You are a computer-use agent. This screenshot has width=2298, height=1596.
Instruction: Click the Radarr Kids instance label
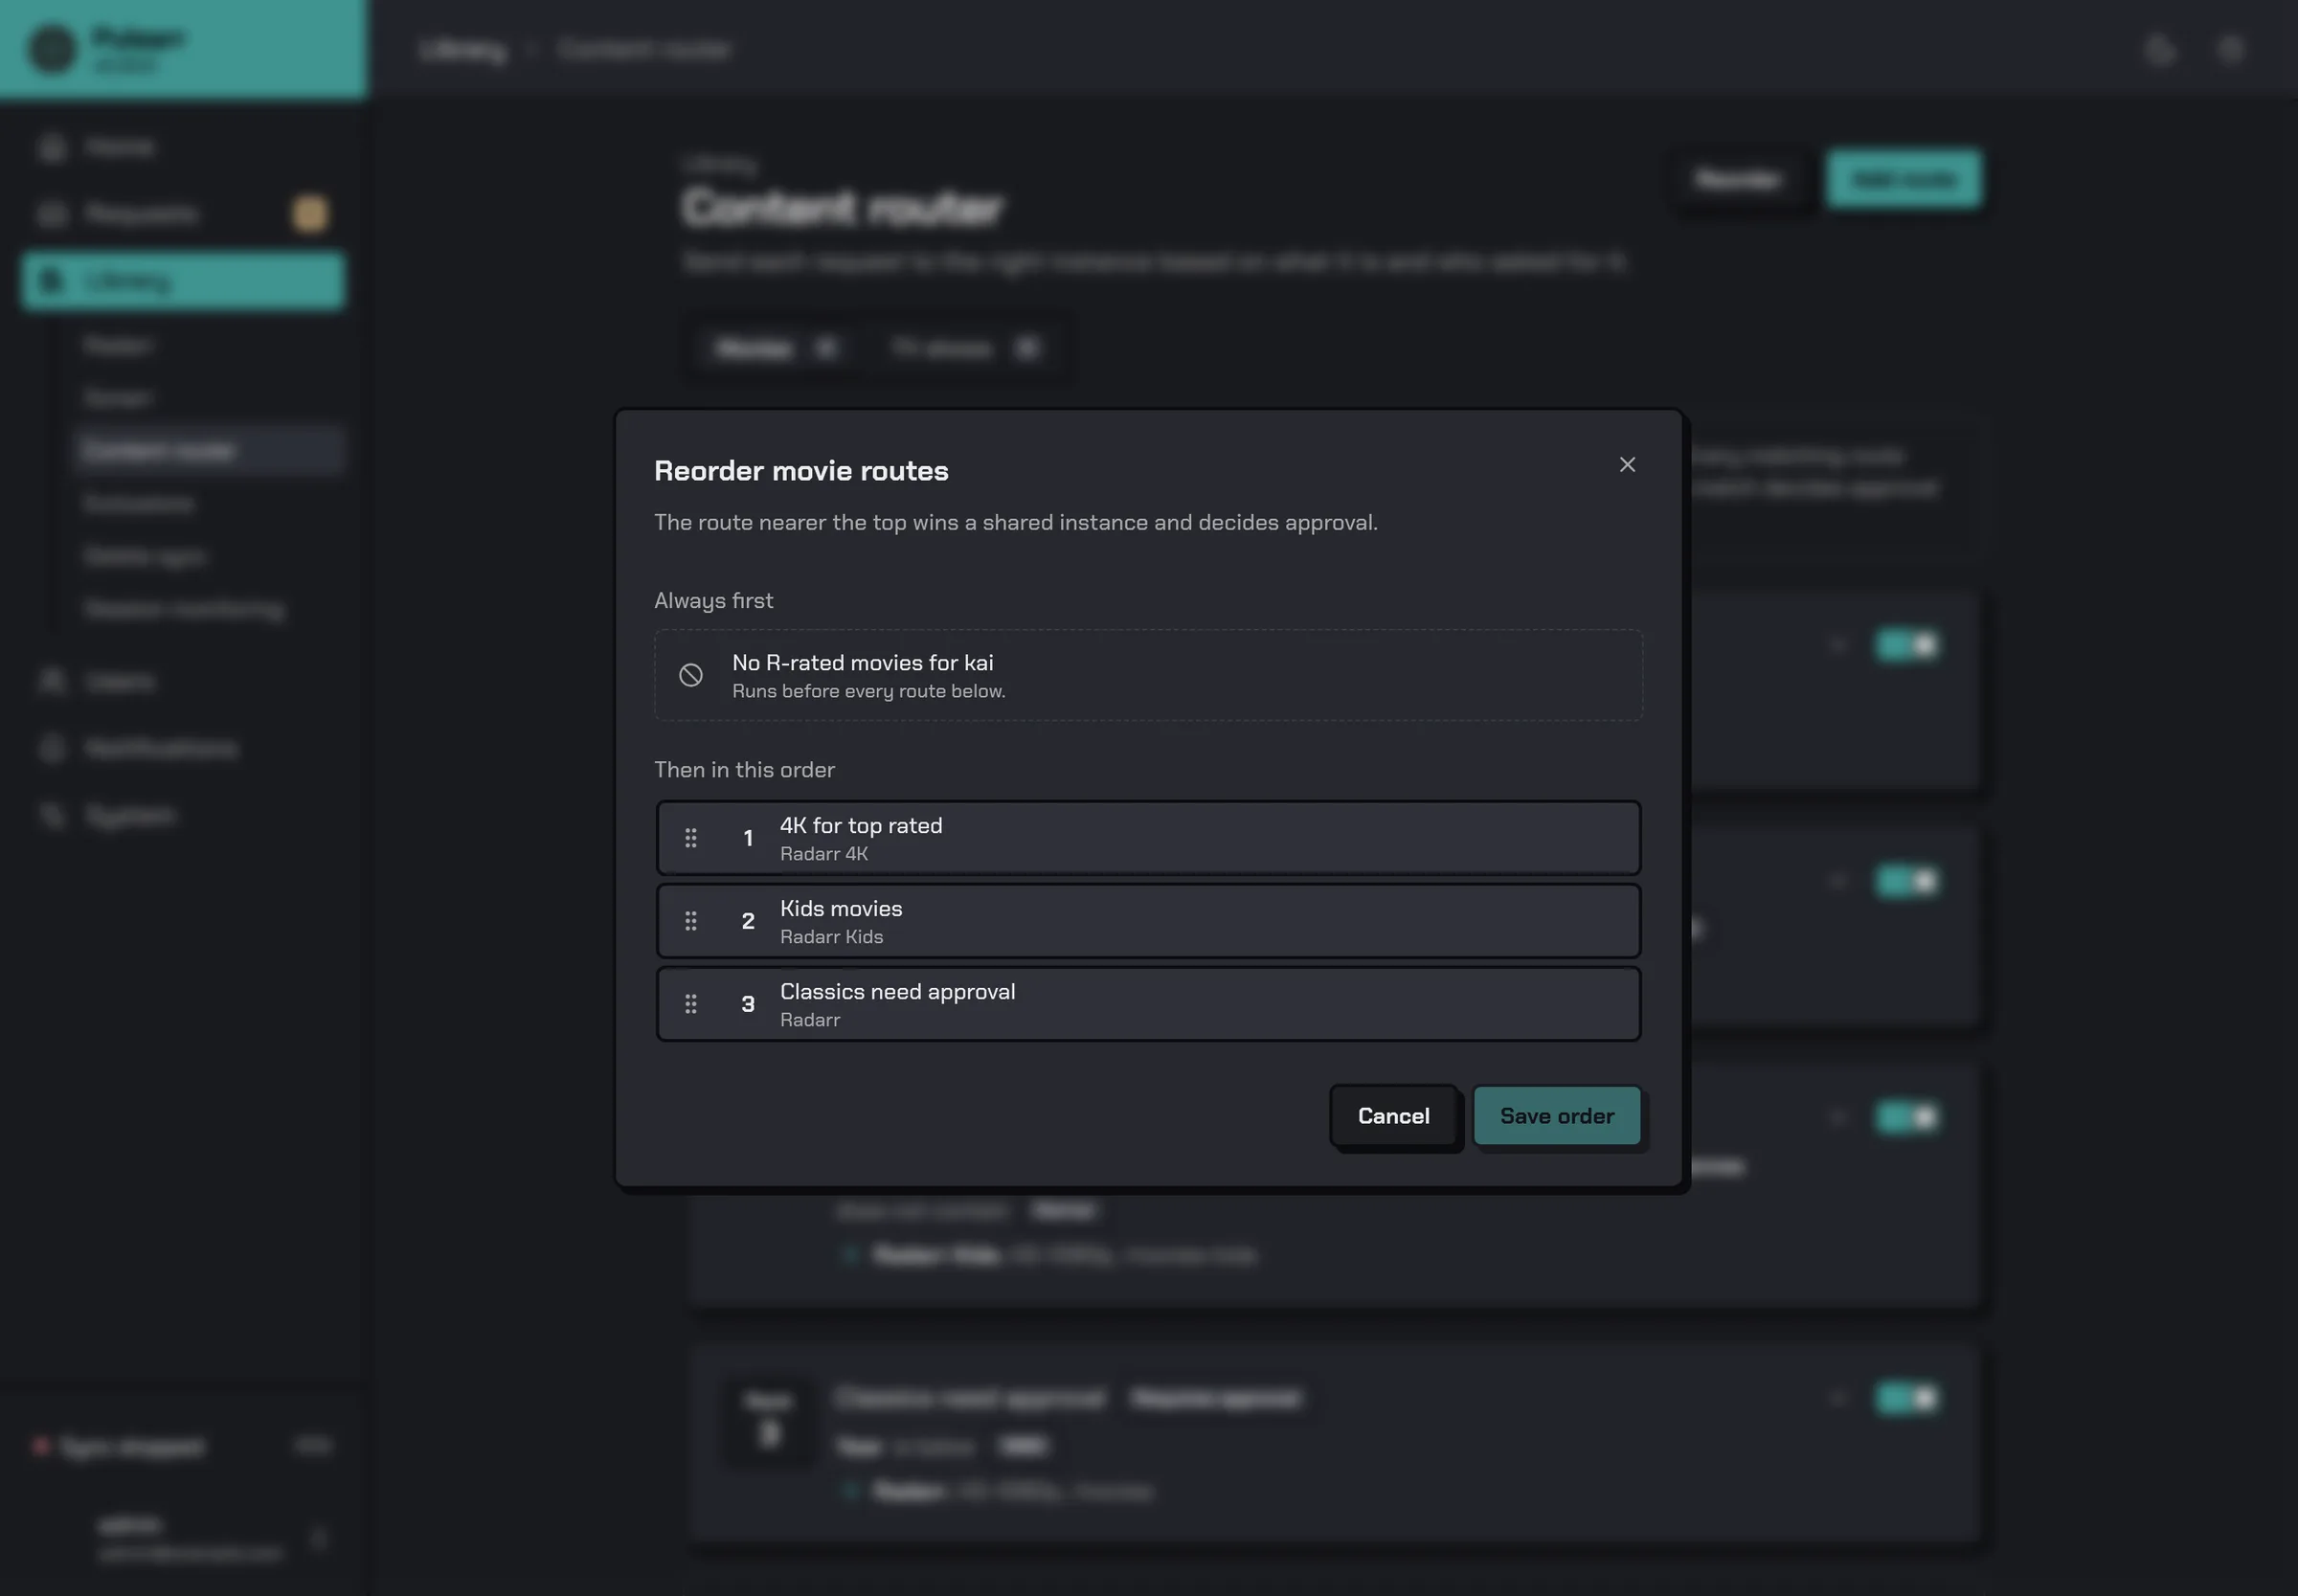pyautogui.click(x=831, y=937)
